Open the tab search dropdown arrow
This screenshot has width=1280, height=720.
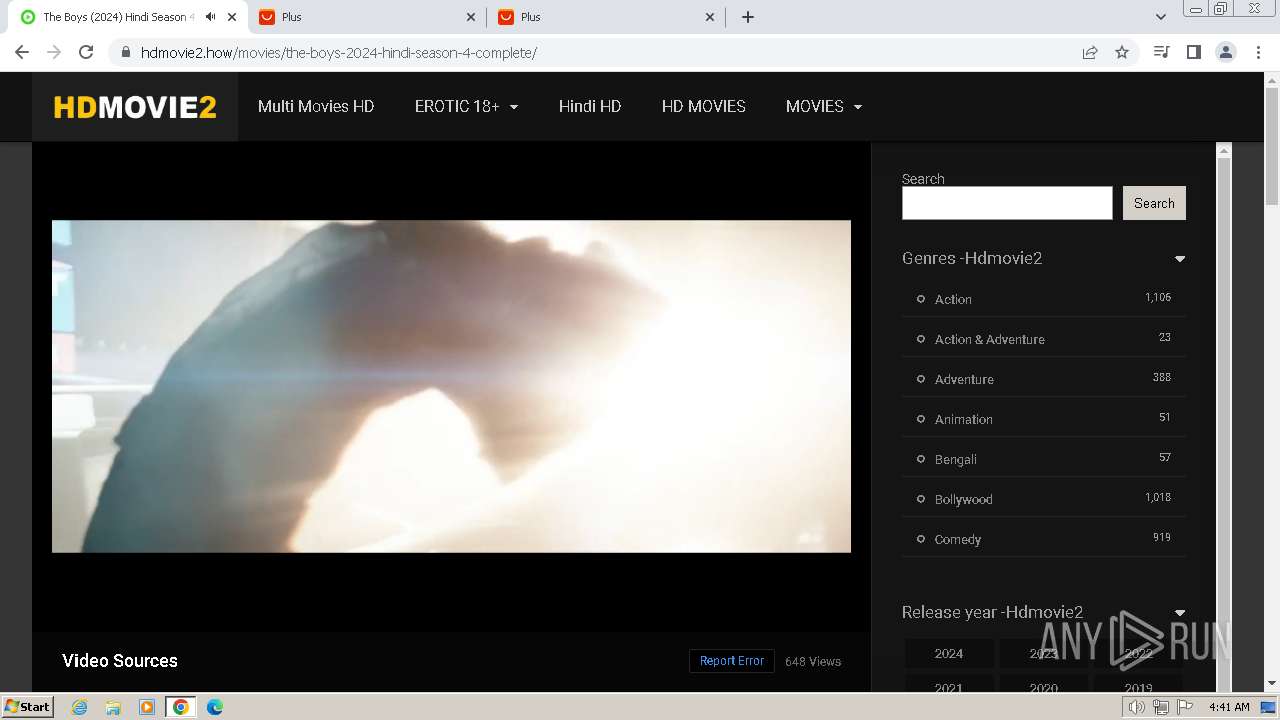[1161, 17]
